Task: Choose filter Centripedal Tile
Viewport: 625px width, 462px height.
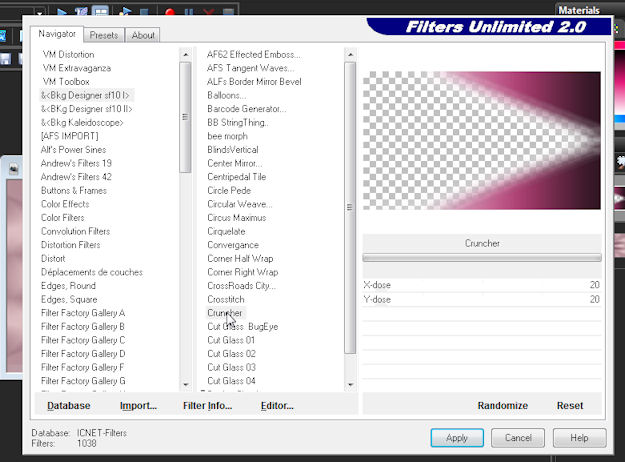Action: click(236, 177)
